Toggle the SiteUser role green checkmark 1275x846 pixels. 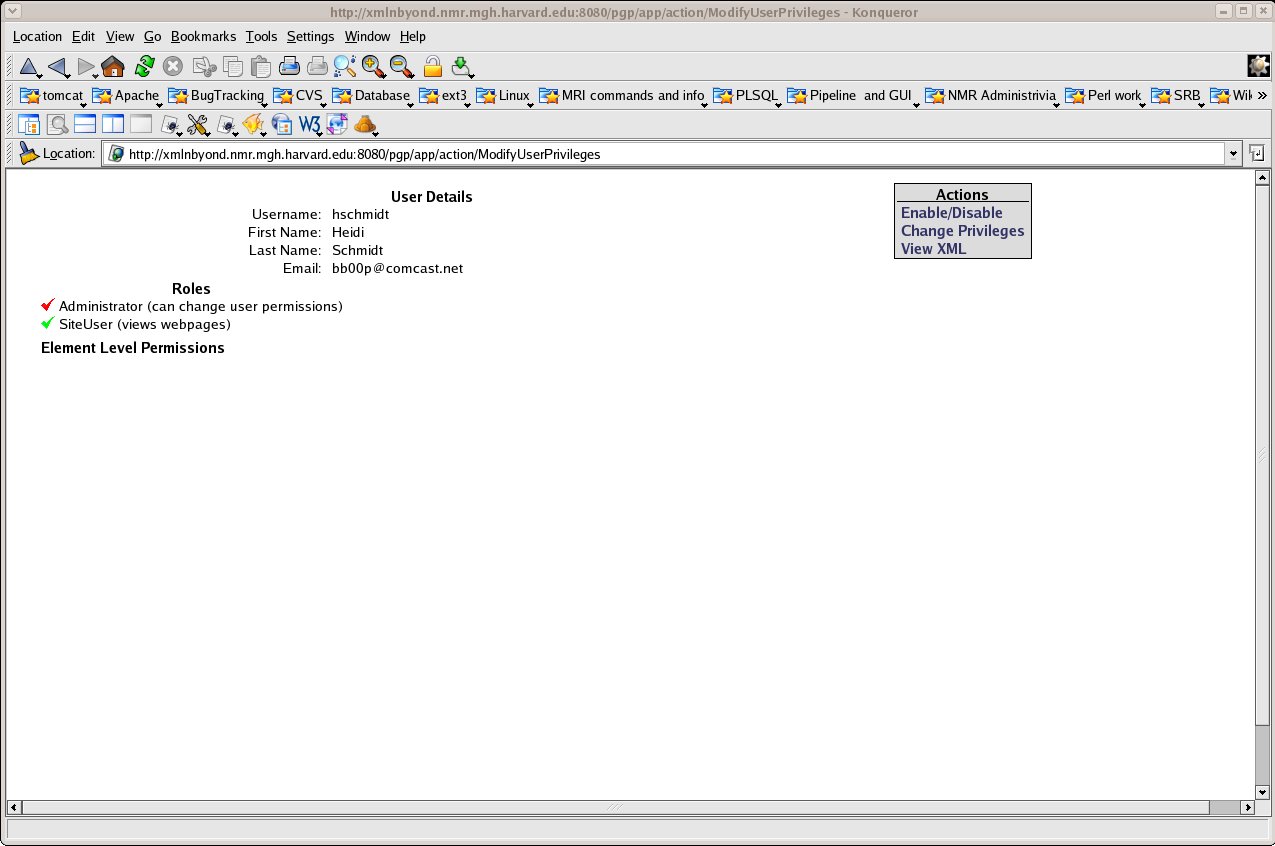point(47,323)
